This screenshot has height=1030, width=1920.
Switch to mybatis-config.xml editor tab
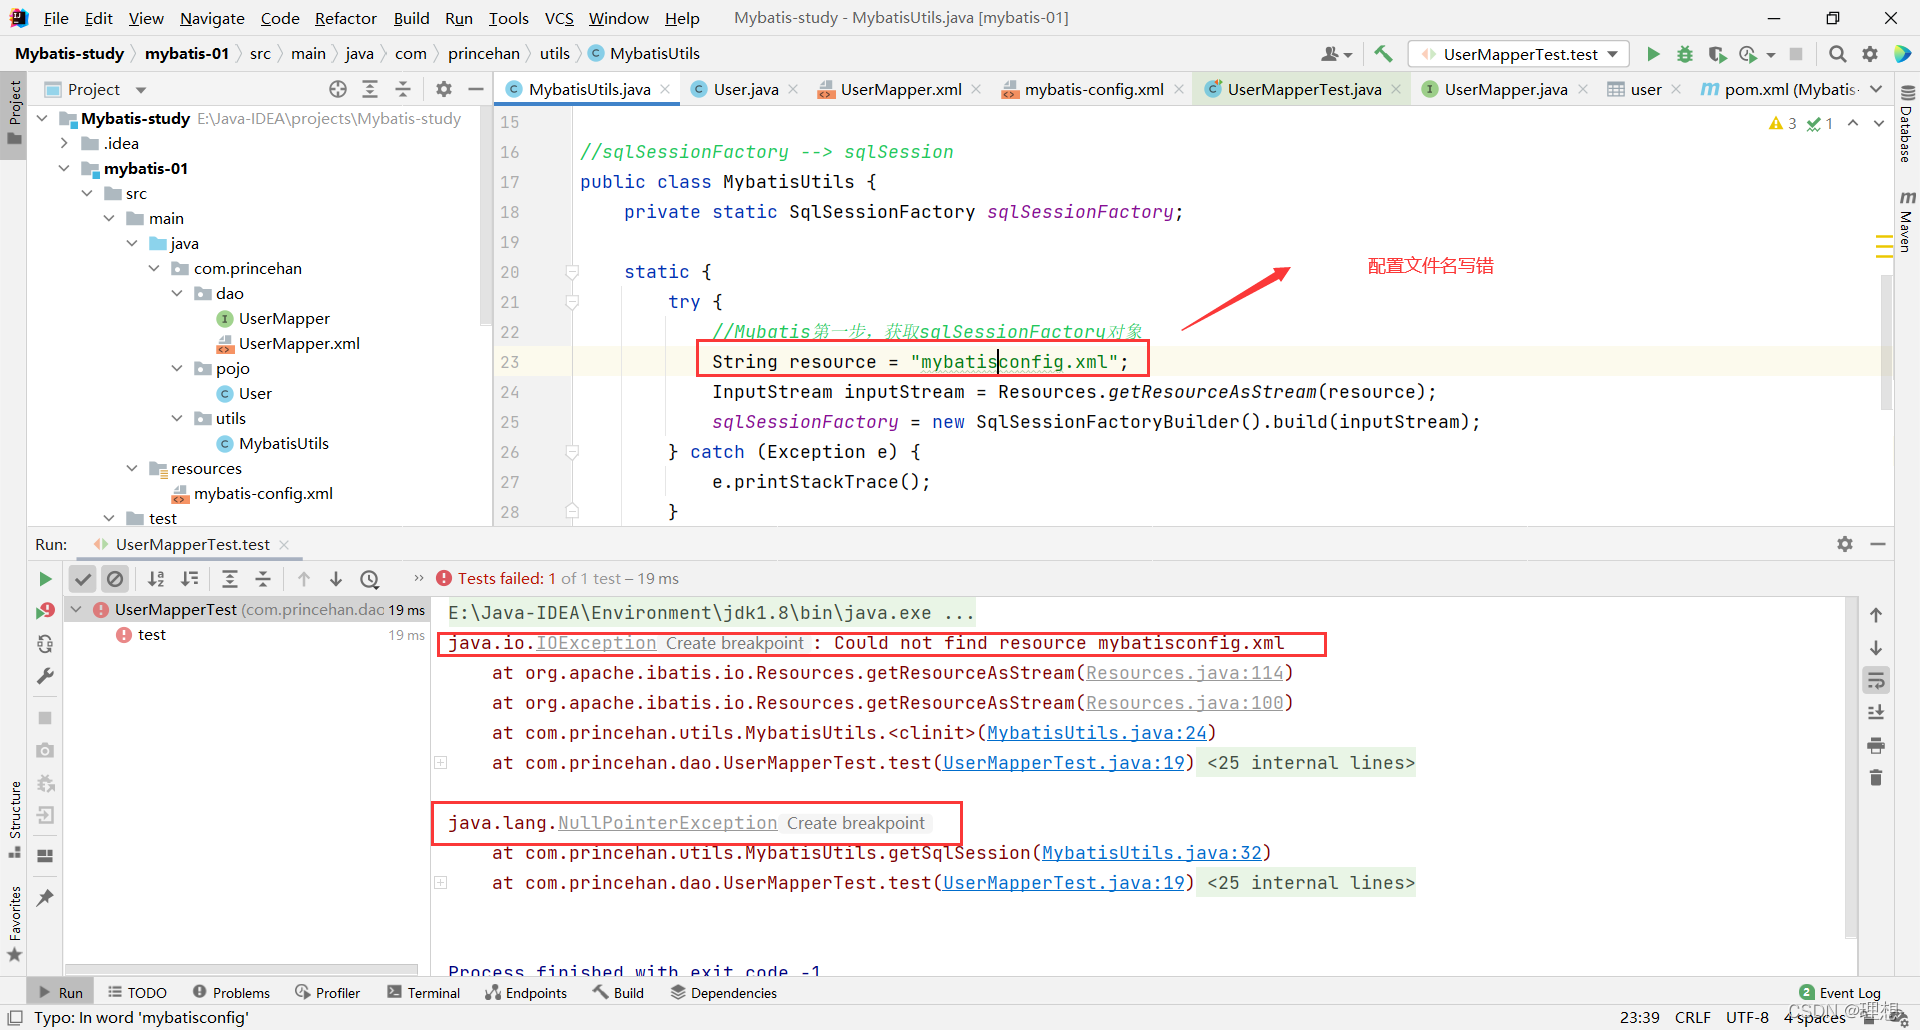pyautogui.click(x=1093, y=89)
